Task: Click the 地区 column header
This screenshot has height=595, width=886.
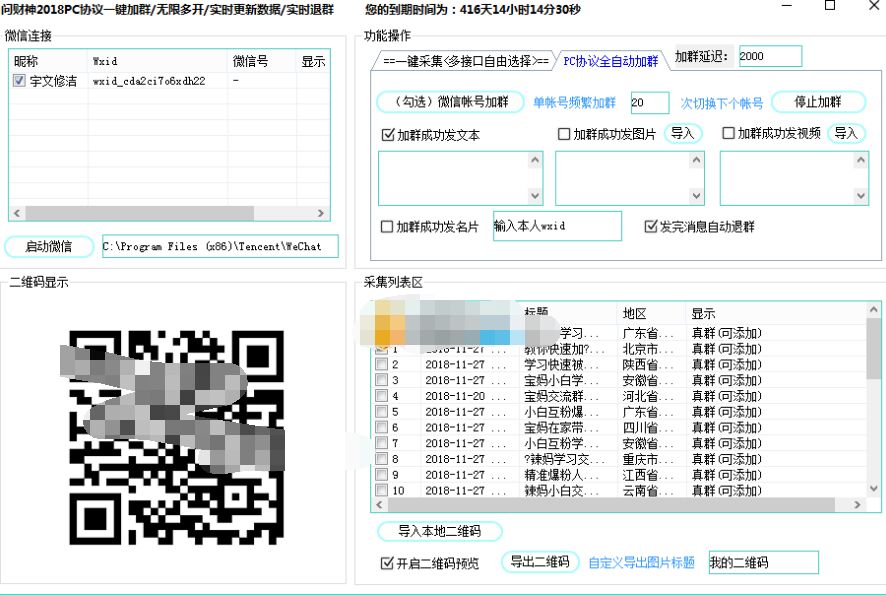Action: 652,314
